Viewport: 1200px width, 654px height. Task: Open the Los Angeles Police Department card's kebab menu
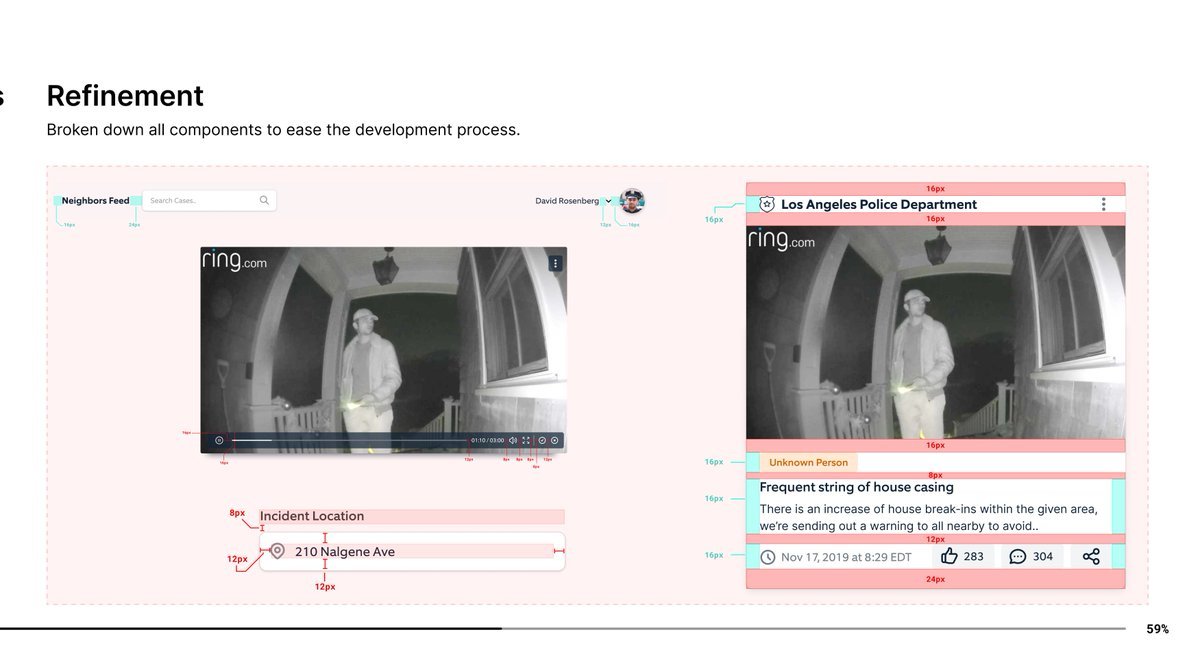[x=1103, y=204]
